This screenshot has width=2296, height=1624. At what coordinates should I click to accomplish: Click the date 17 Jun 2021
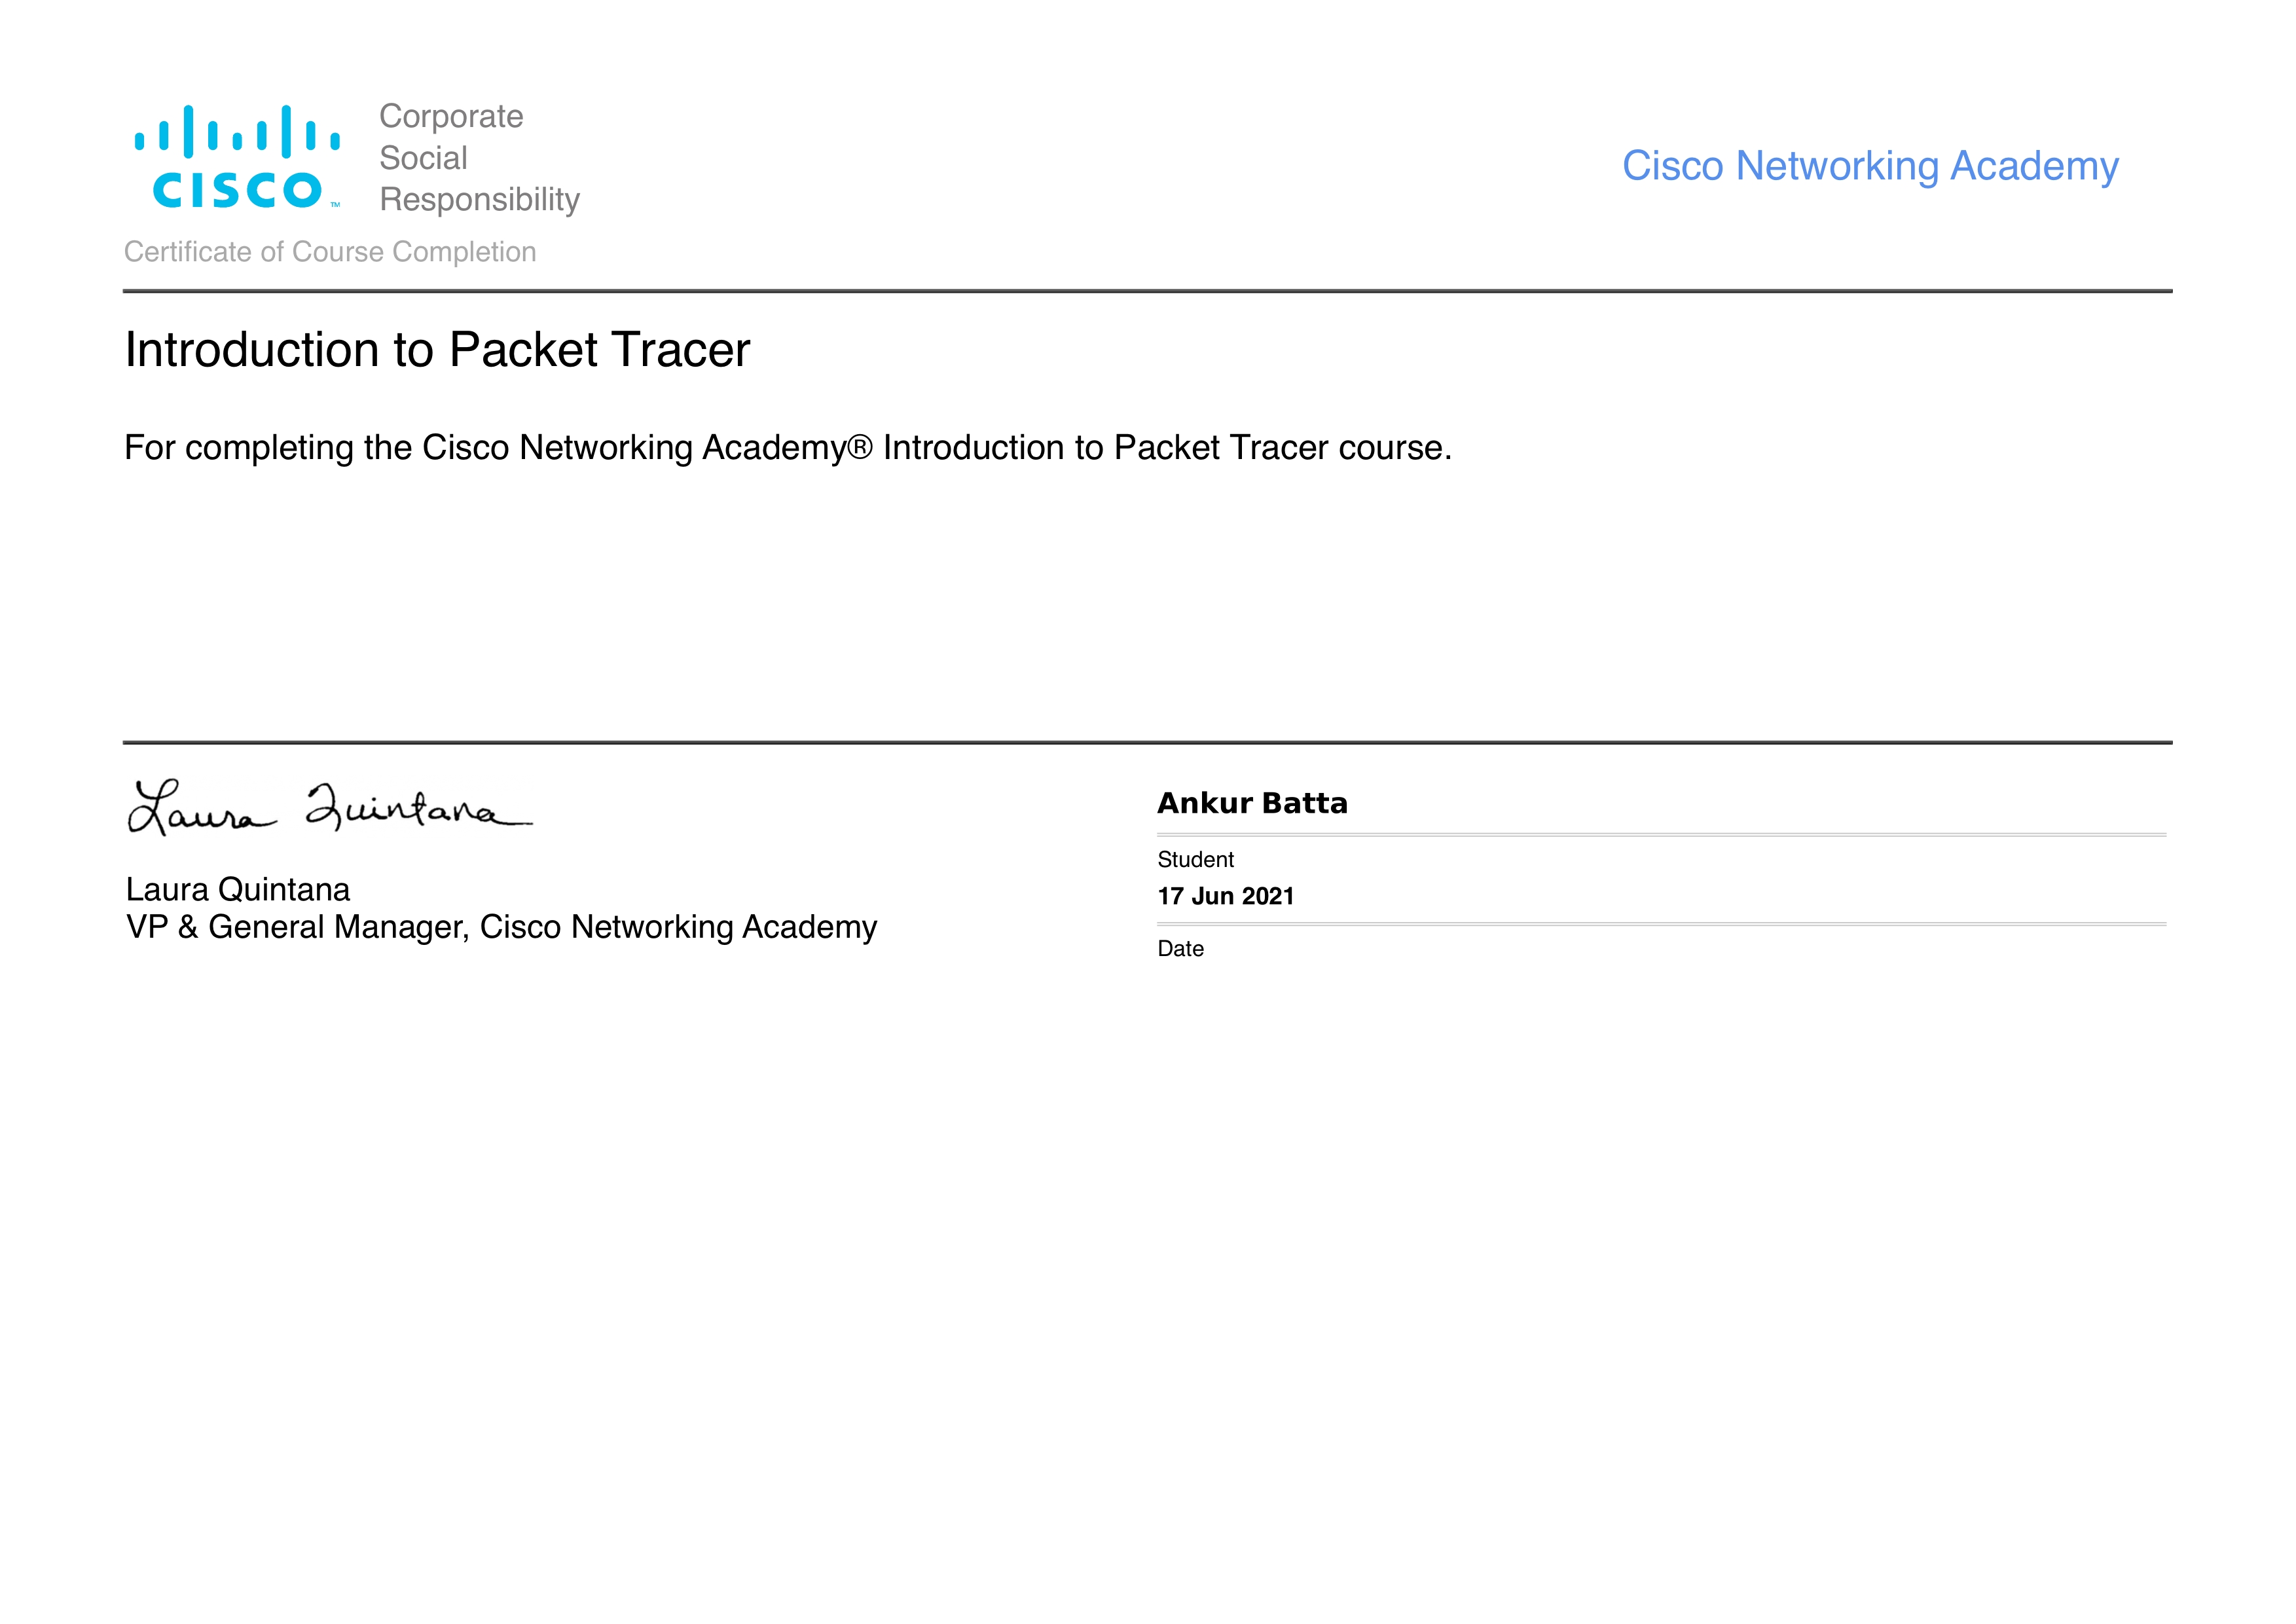coord(1225,896)
